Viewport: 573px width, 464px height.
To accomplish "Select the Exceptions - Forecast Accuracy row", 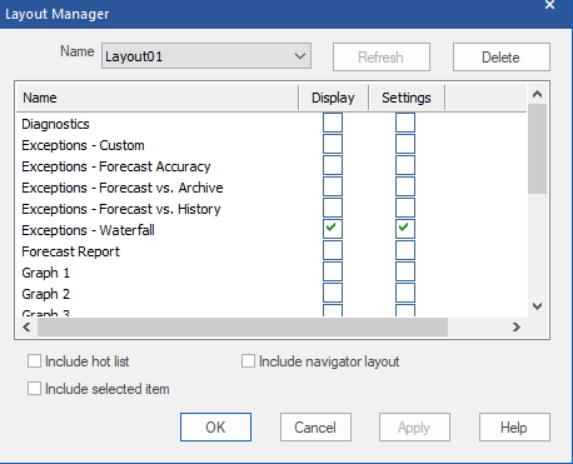I will coord(272,167).
